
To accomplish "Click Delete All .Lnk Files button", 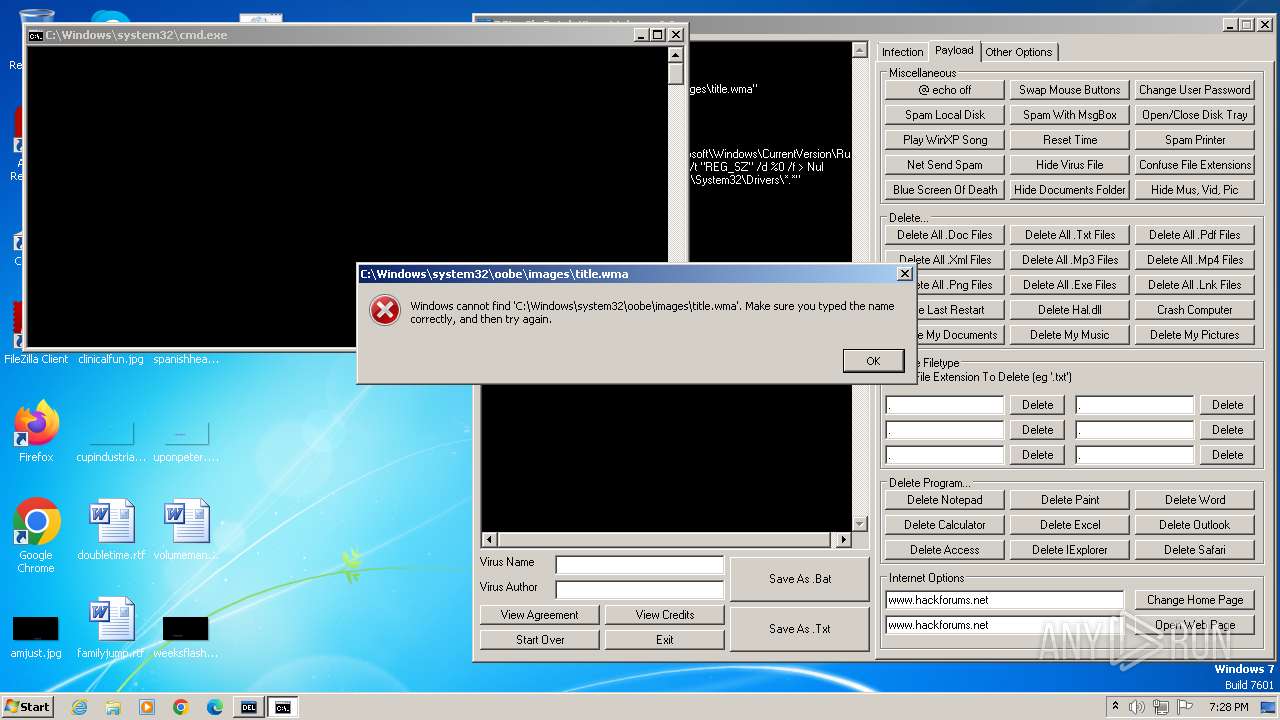I will (1195, 285).
